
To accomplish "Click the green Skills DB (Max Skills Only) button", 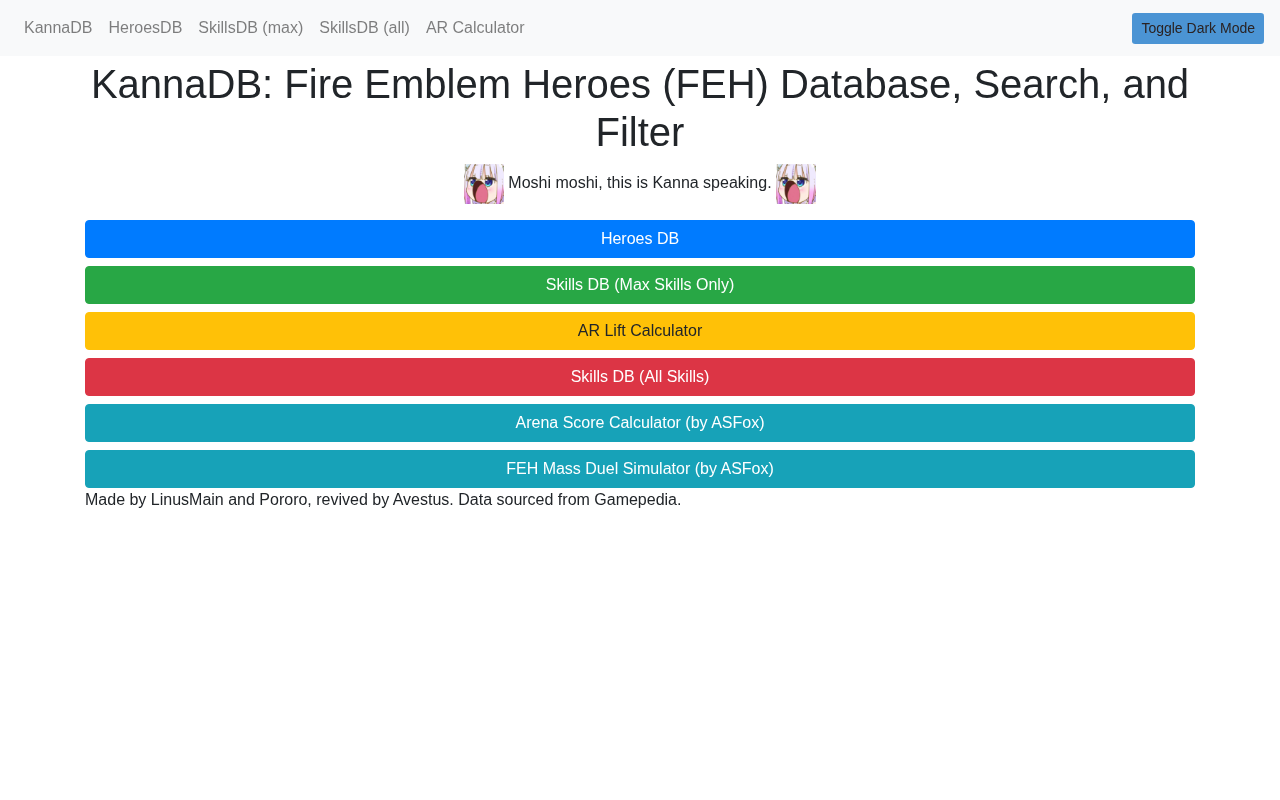I will click(x=640, y=285).
